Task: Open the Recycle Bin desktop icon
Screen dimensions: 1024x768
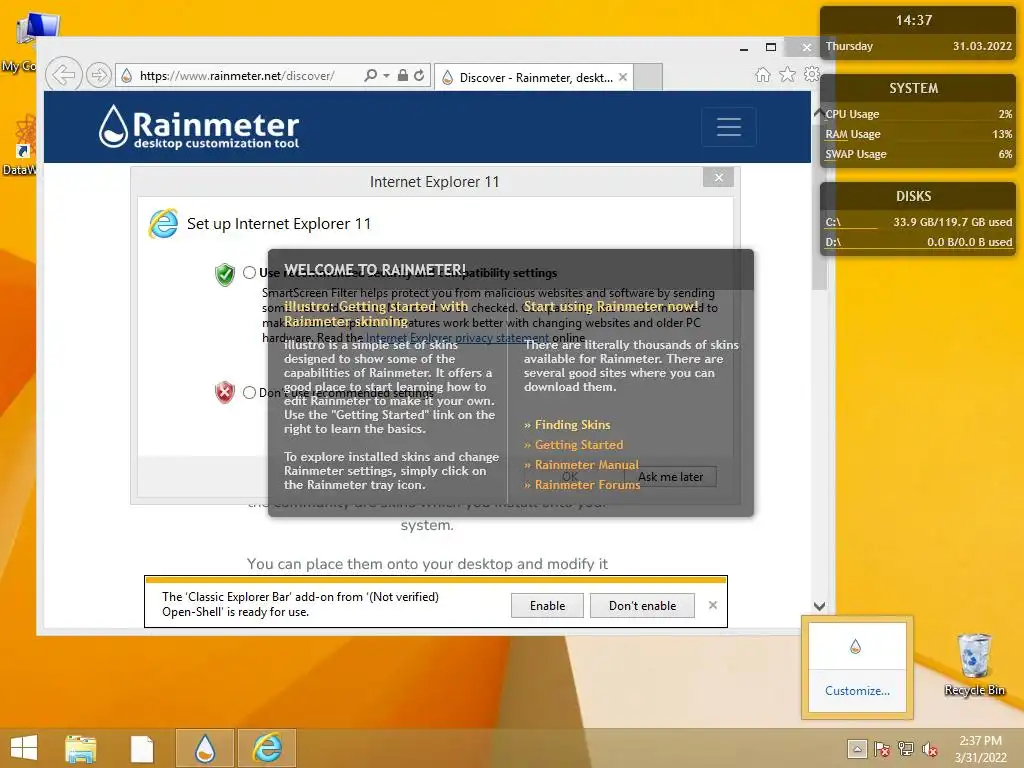Action: coord(974,665)
